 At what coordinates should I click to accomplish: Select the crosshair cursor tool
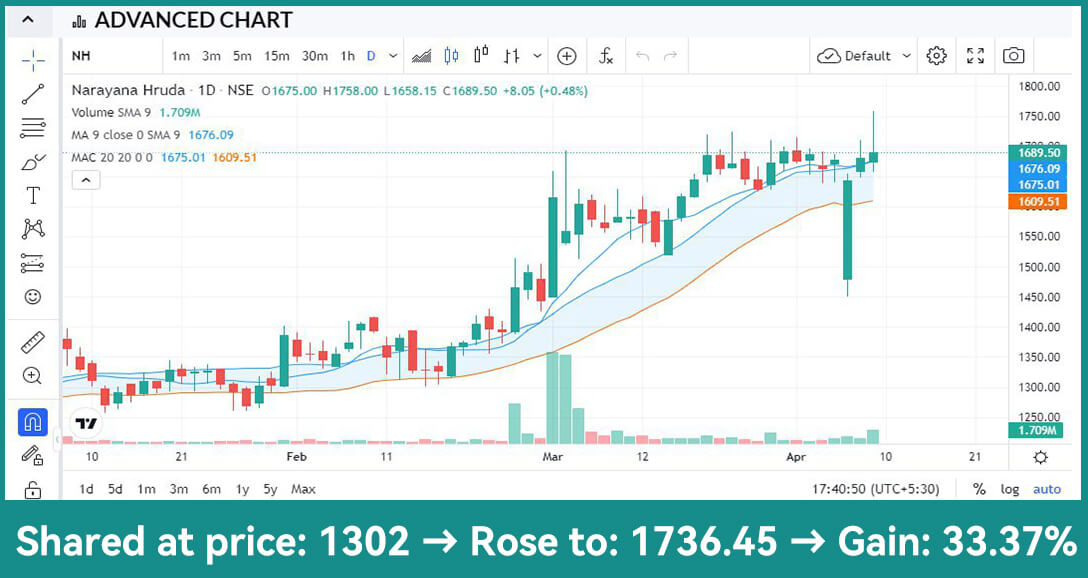click(33, 60)
